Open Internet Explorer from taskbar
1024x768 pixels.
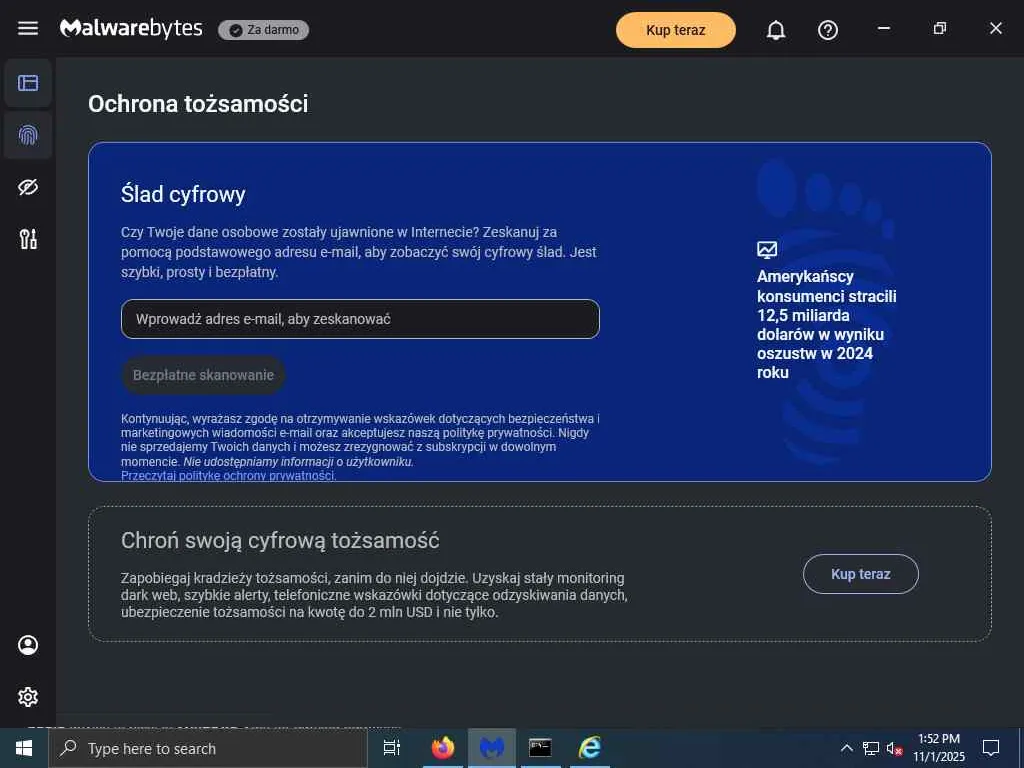590,748
